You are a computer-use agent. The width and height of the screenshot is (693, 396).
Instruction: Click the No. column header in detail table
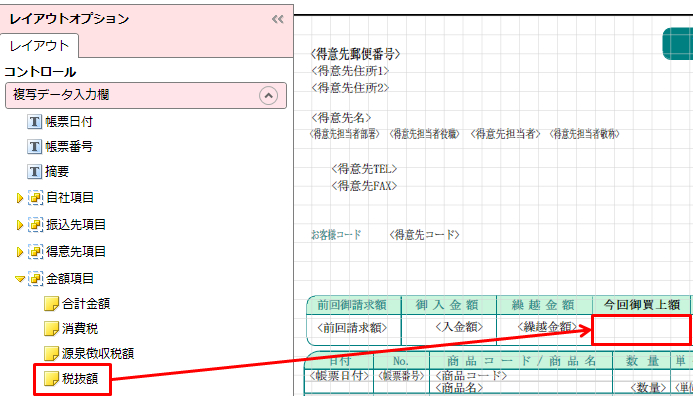pos(400,361)
